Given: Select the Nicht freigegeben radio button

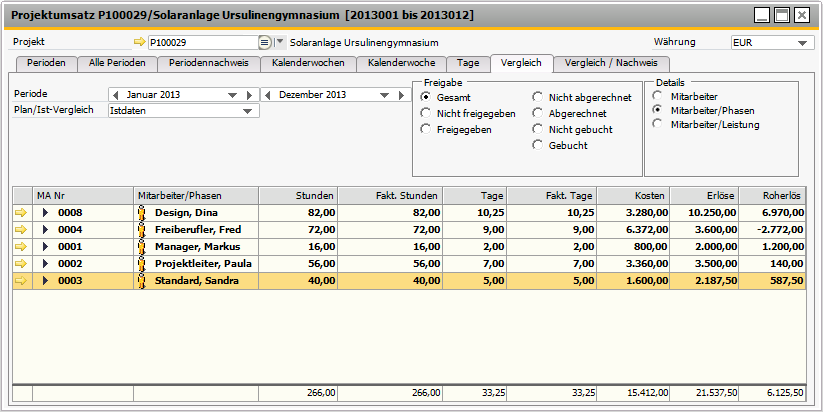Looking at the screenshot, I should click(x=425, y=113).
